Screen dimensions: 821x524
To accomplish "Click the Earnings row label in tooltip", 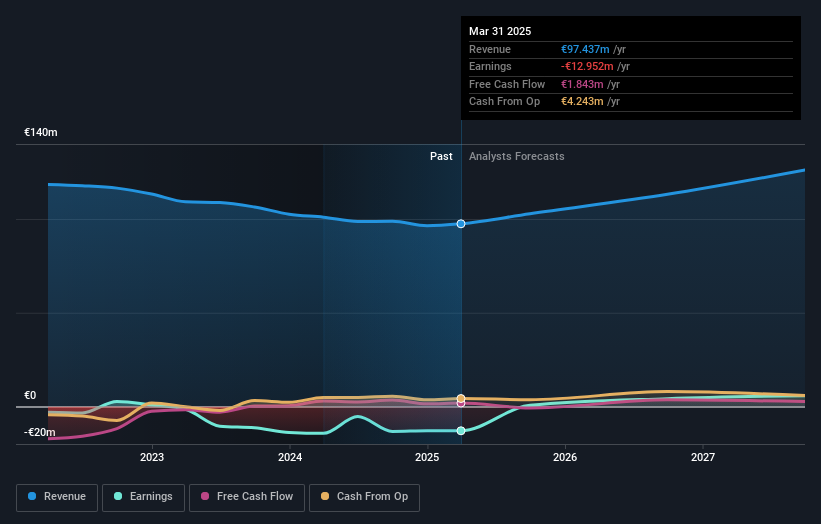I will click(490, 66).
